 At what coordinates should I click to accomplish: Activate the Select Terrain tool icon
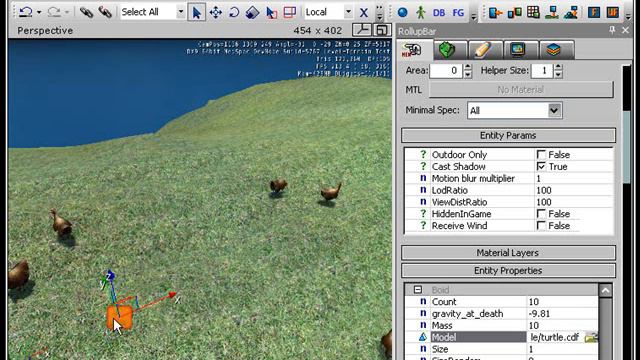click(271, 12)
